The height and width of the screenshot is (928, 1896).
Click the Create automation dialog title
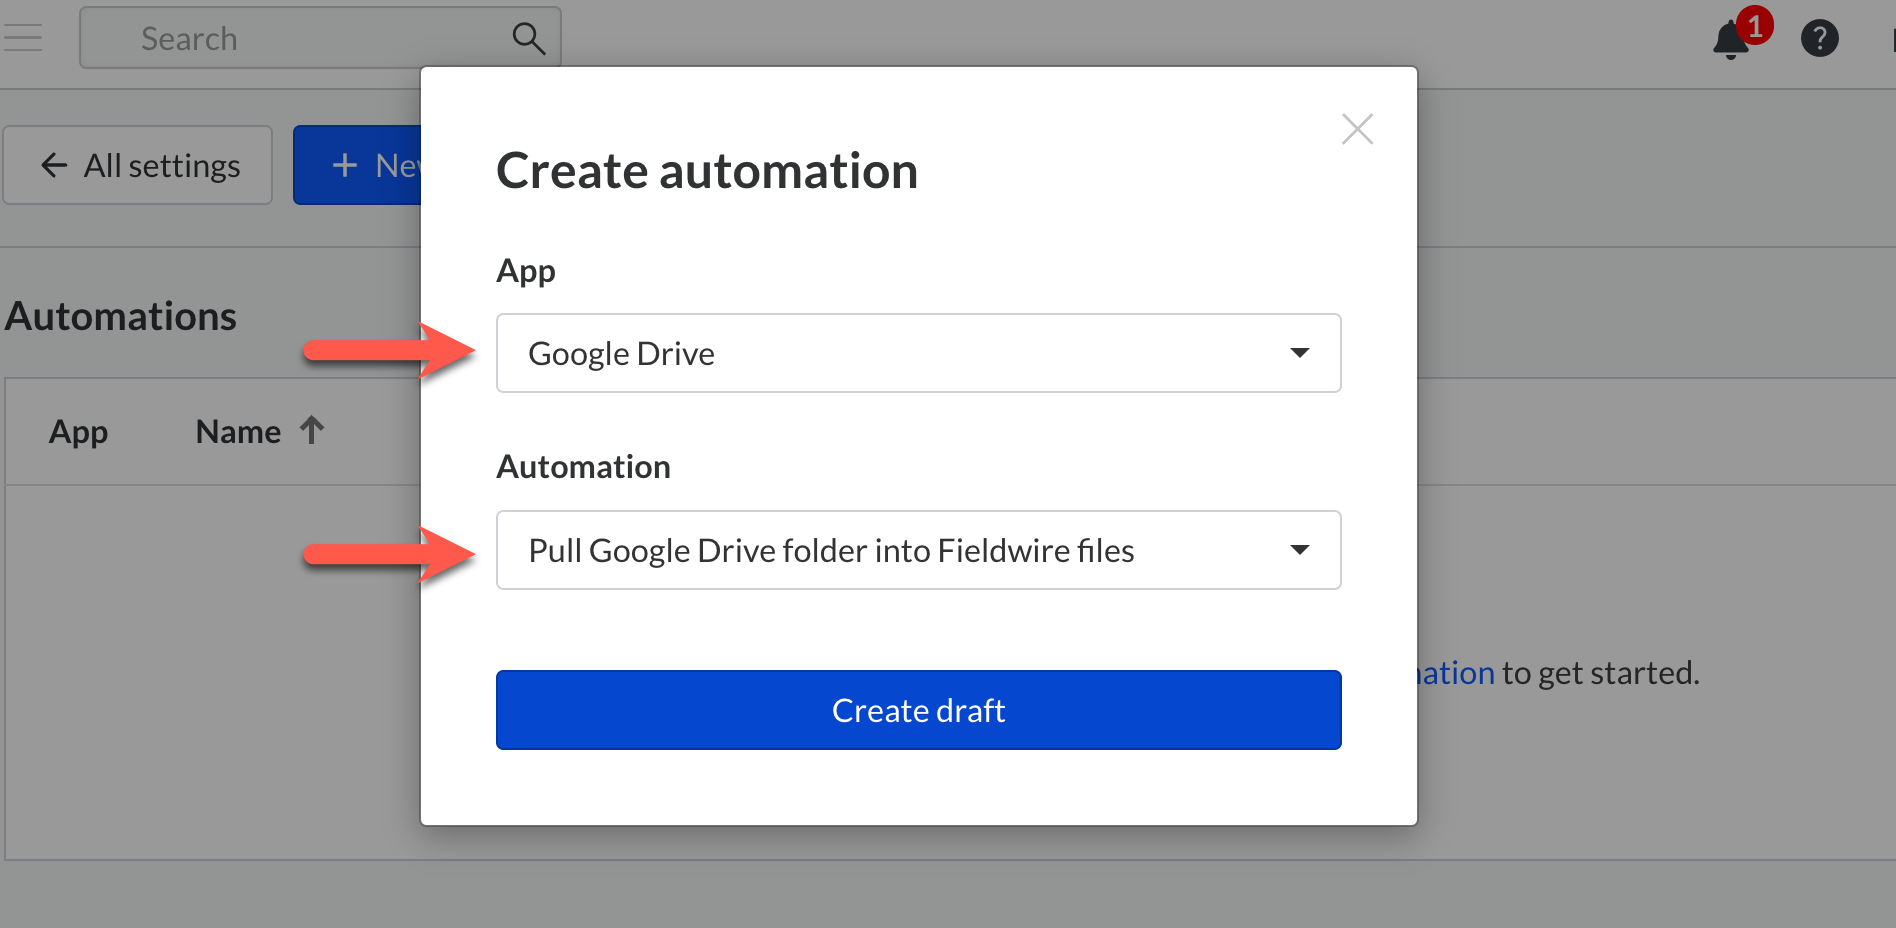click(707, 170)
